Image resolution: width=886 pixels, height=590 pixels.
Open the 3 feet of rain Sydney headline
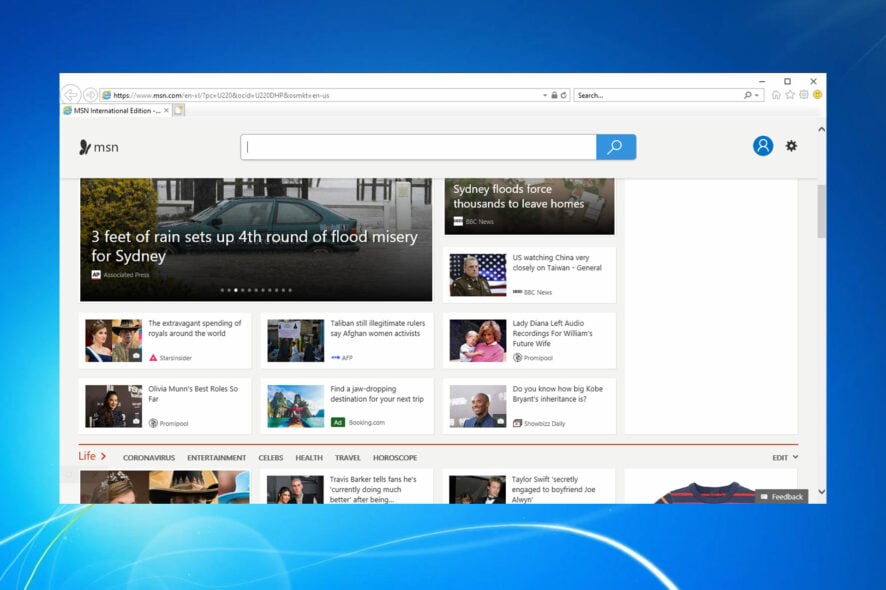click(254, 246)
